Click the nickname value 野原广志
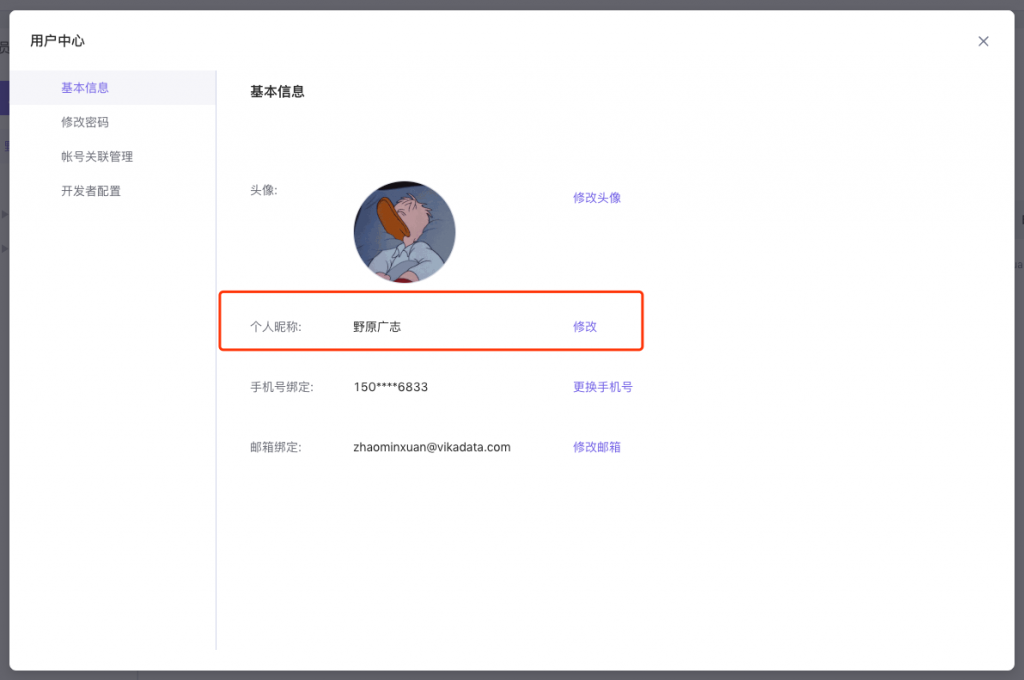This screenshot has width=1024, height=680. 377,327
